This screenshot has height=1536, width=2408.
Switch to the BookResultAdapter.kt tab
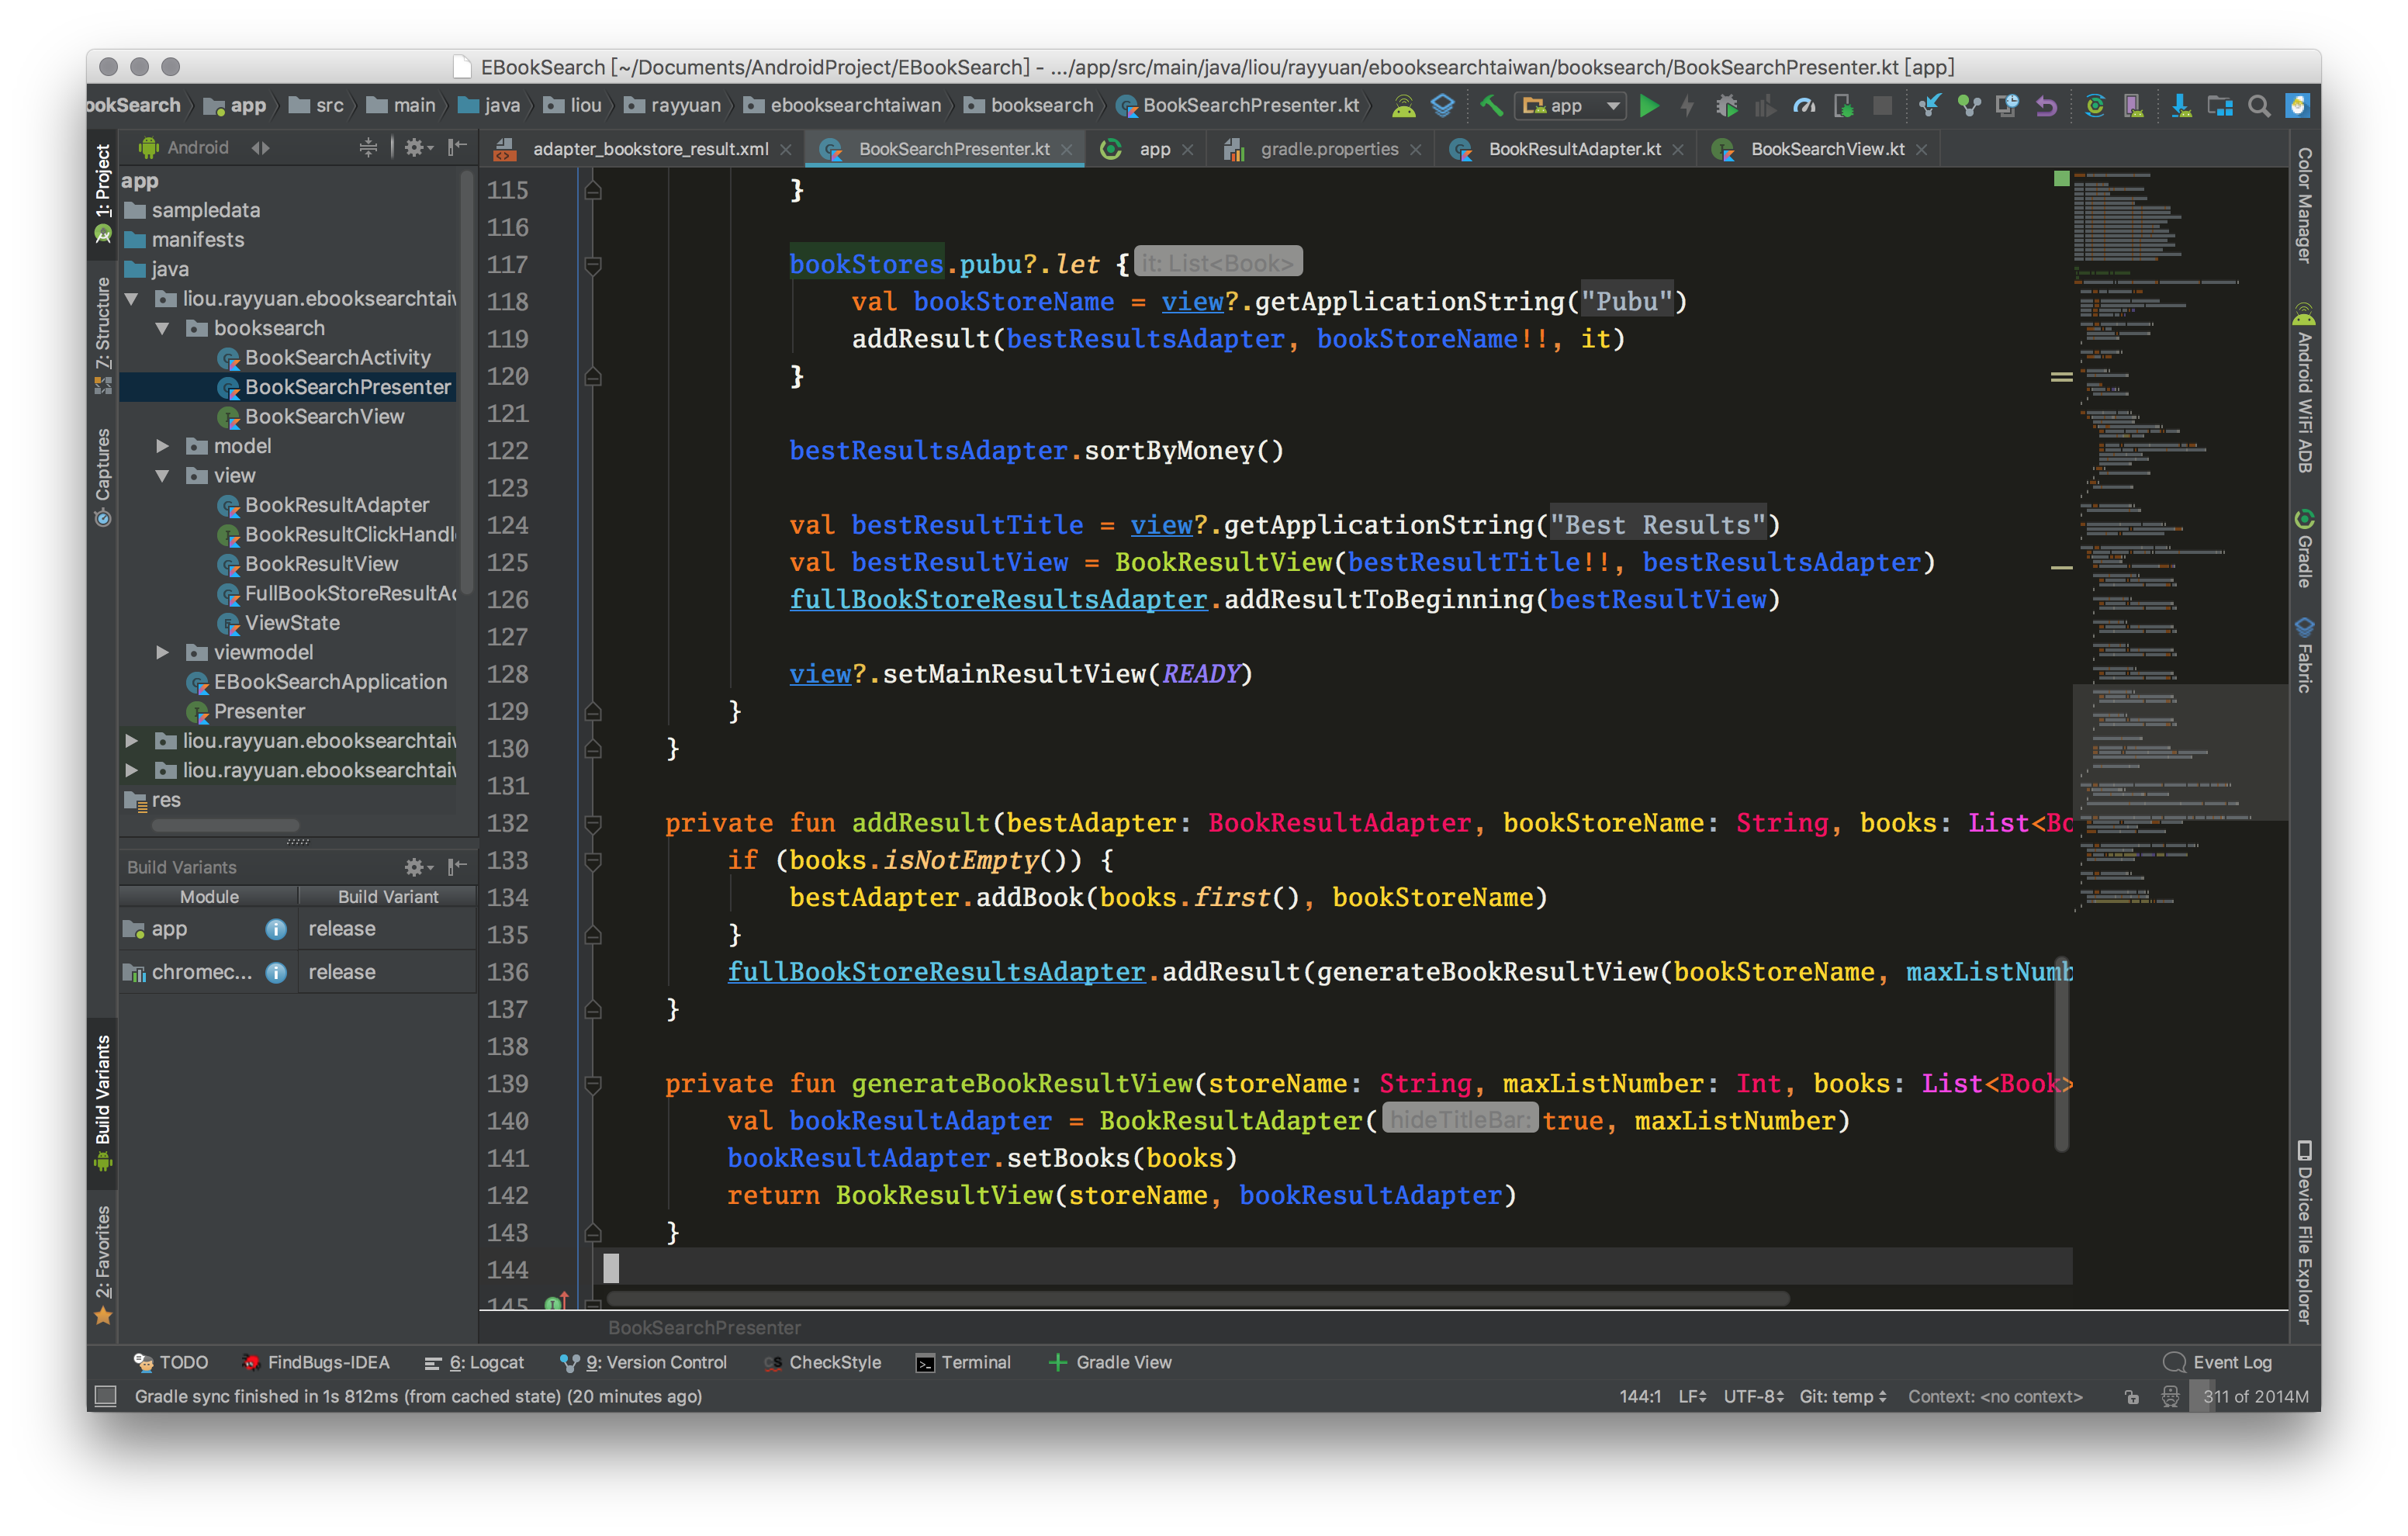tap(1573, 149)
